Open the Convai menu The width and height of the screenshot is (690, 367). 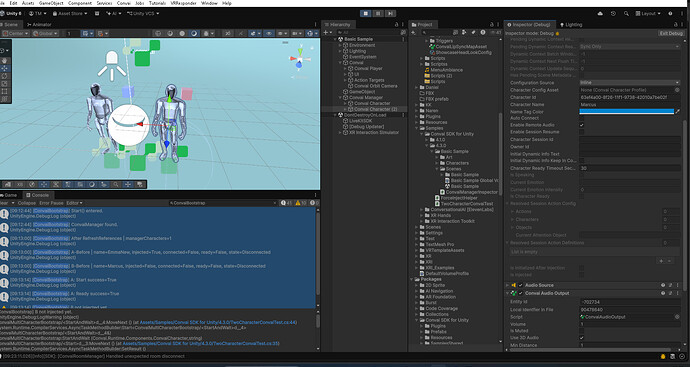tap(124, 3)
